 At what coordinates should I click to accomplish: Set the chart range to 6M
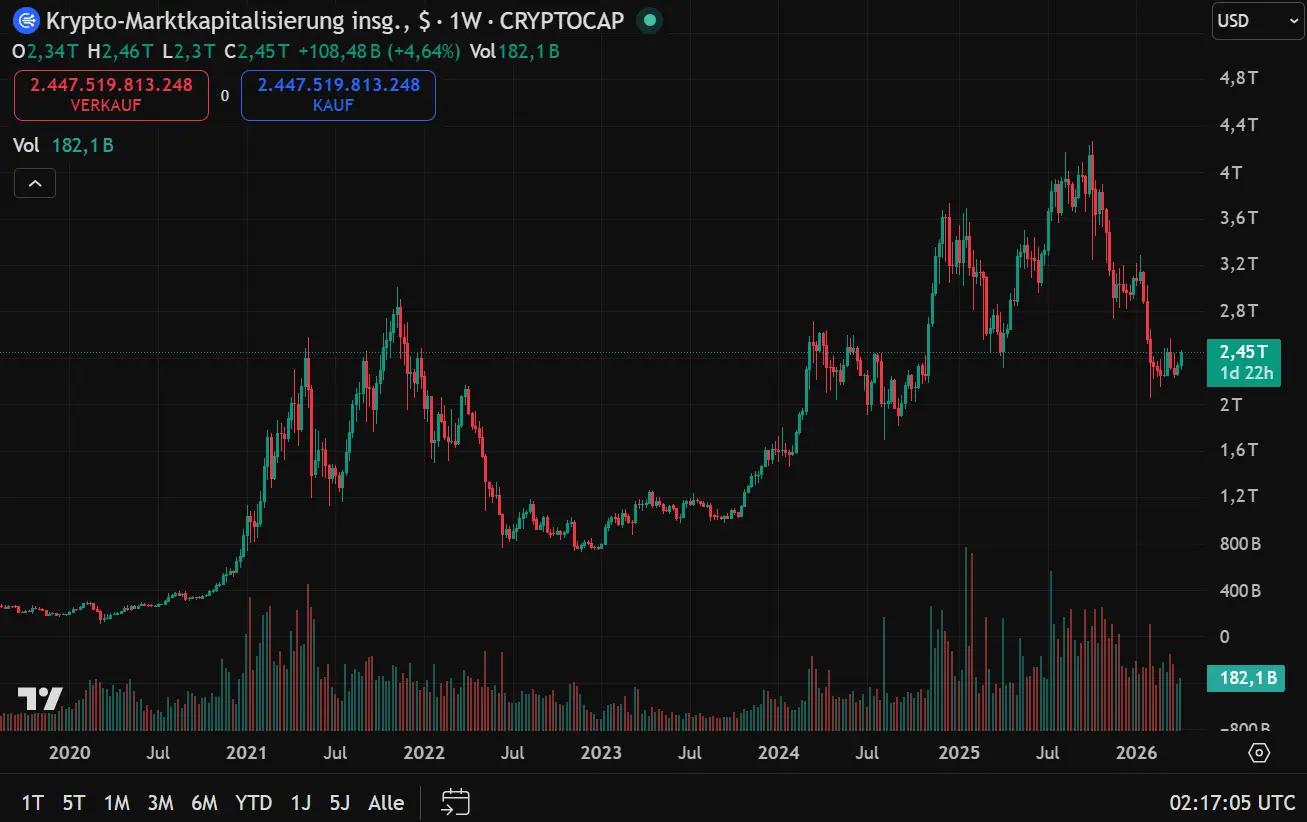click(204, 802)
